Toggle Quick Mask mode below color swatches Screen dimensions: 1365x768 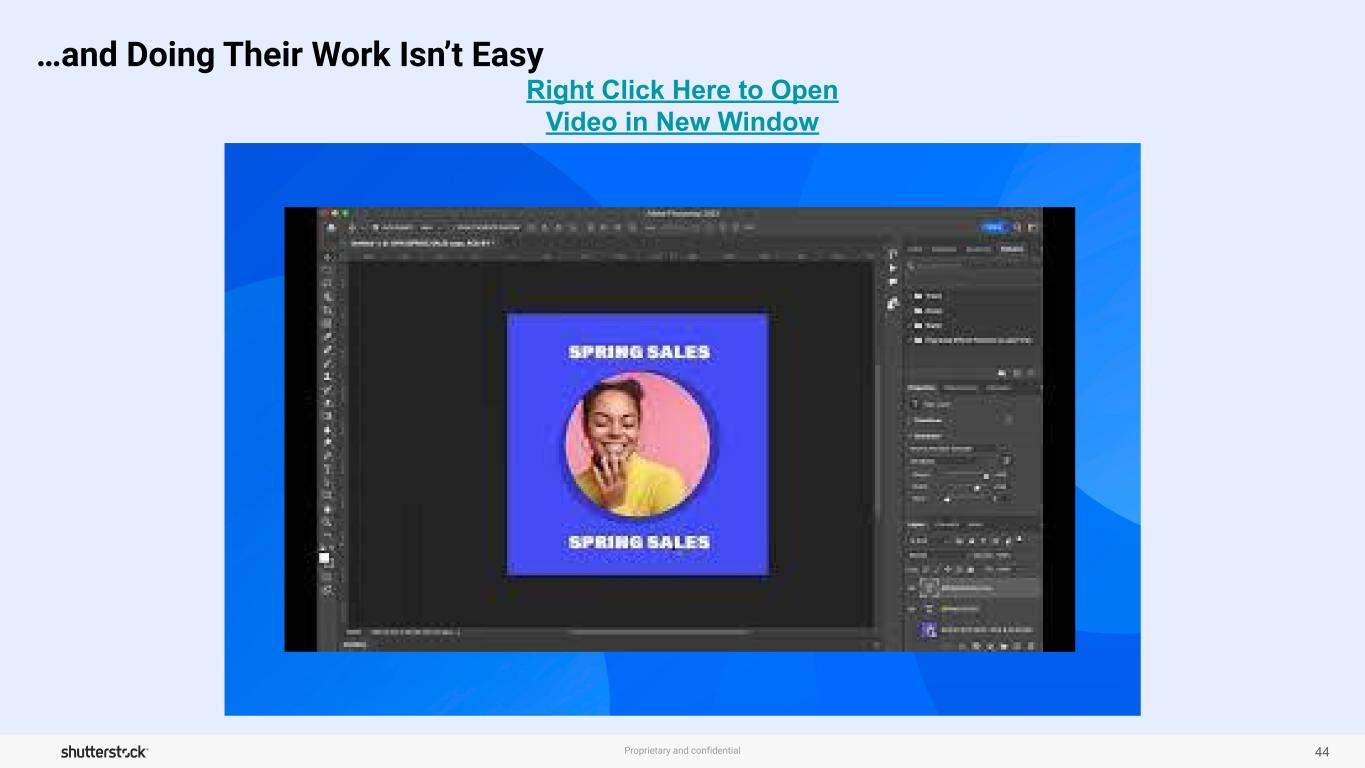[327, 577]
